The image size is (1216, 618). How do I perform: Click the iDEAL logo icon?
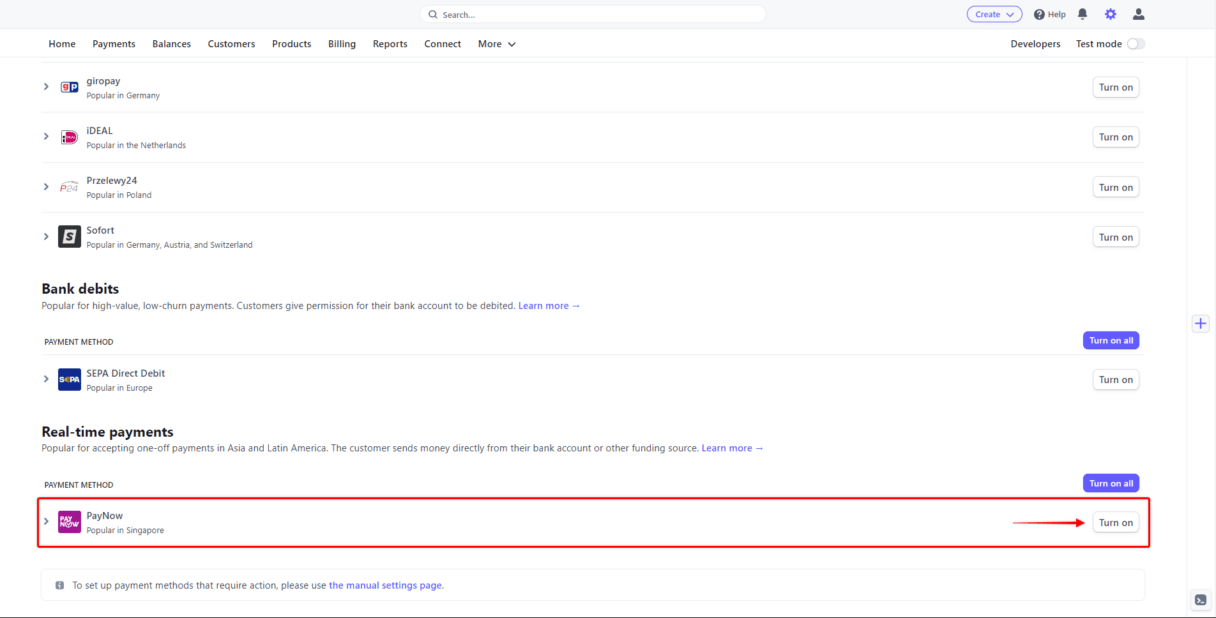click(x=69, y=137)
